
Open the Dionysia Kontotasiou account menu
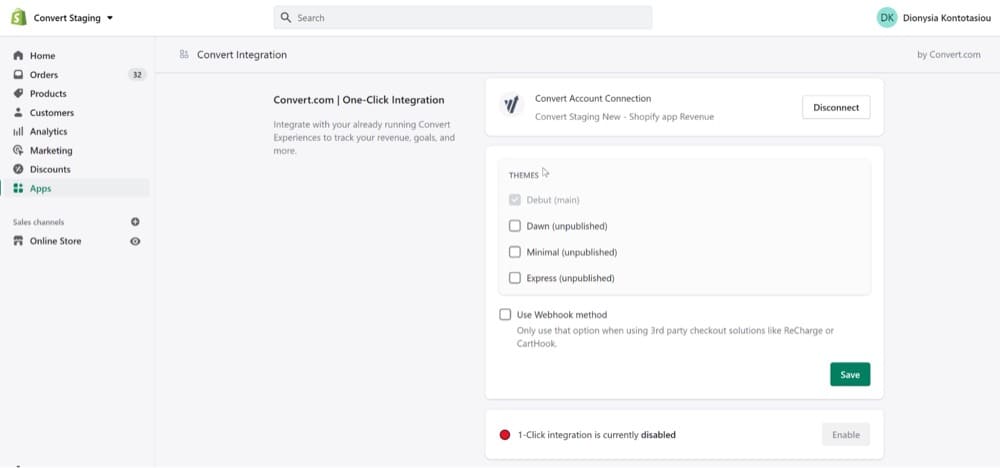(x=934, y=18)
